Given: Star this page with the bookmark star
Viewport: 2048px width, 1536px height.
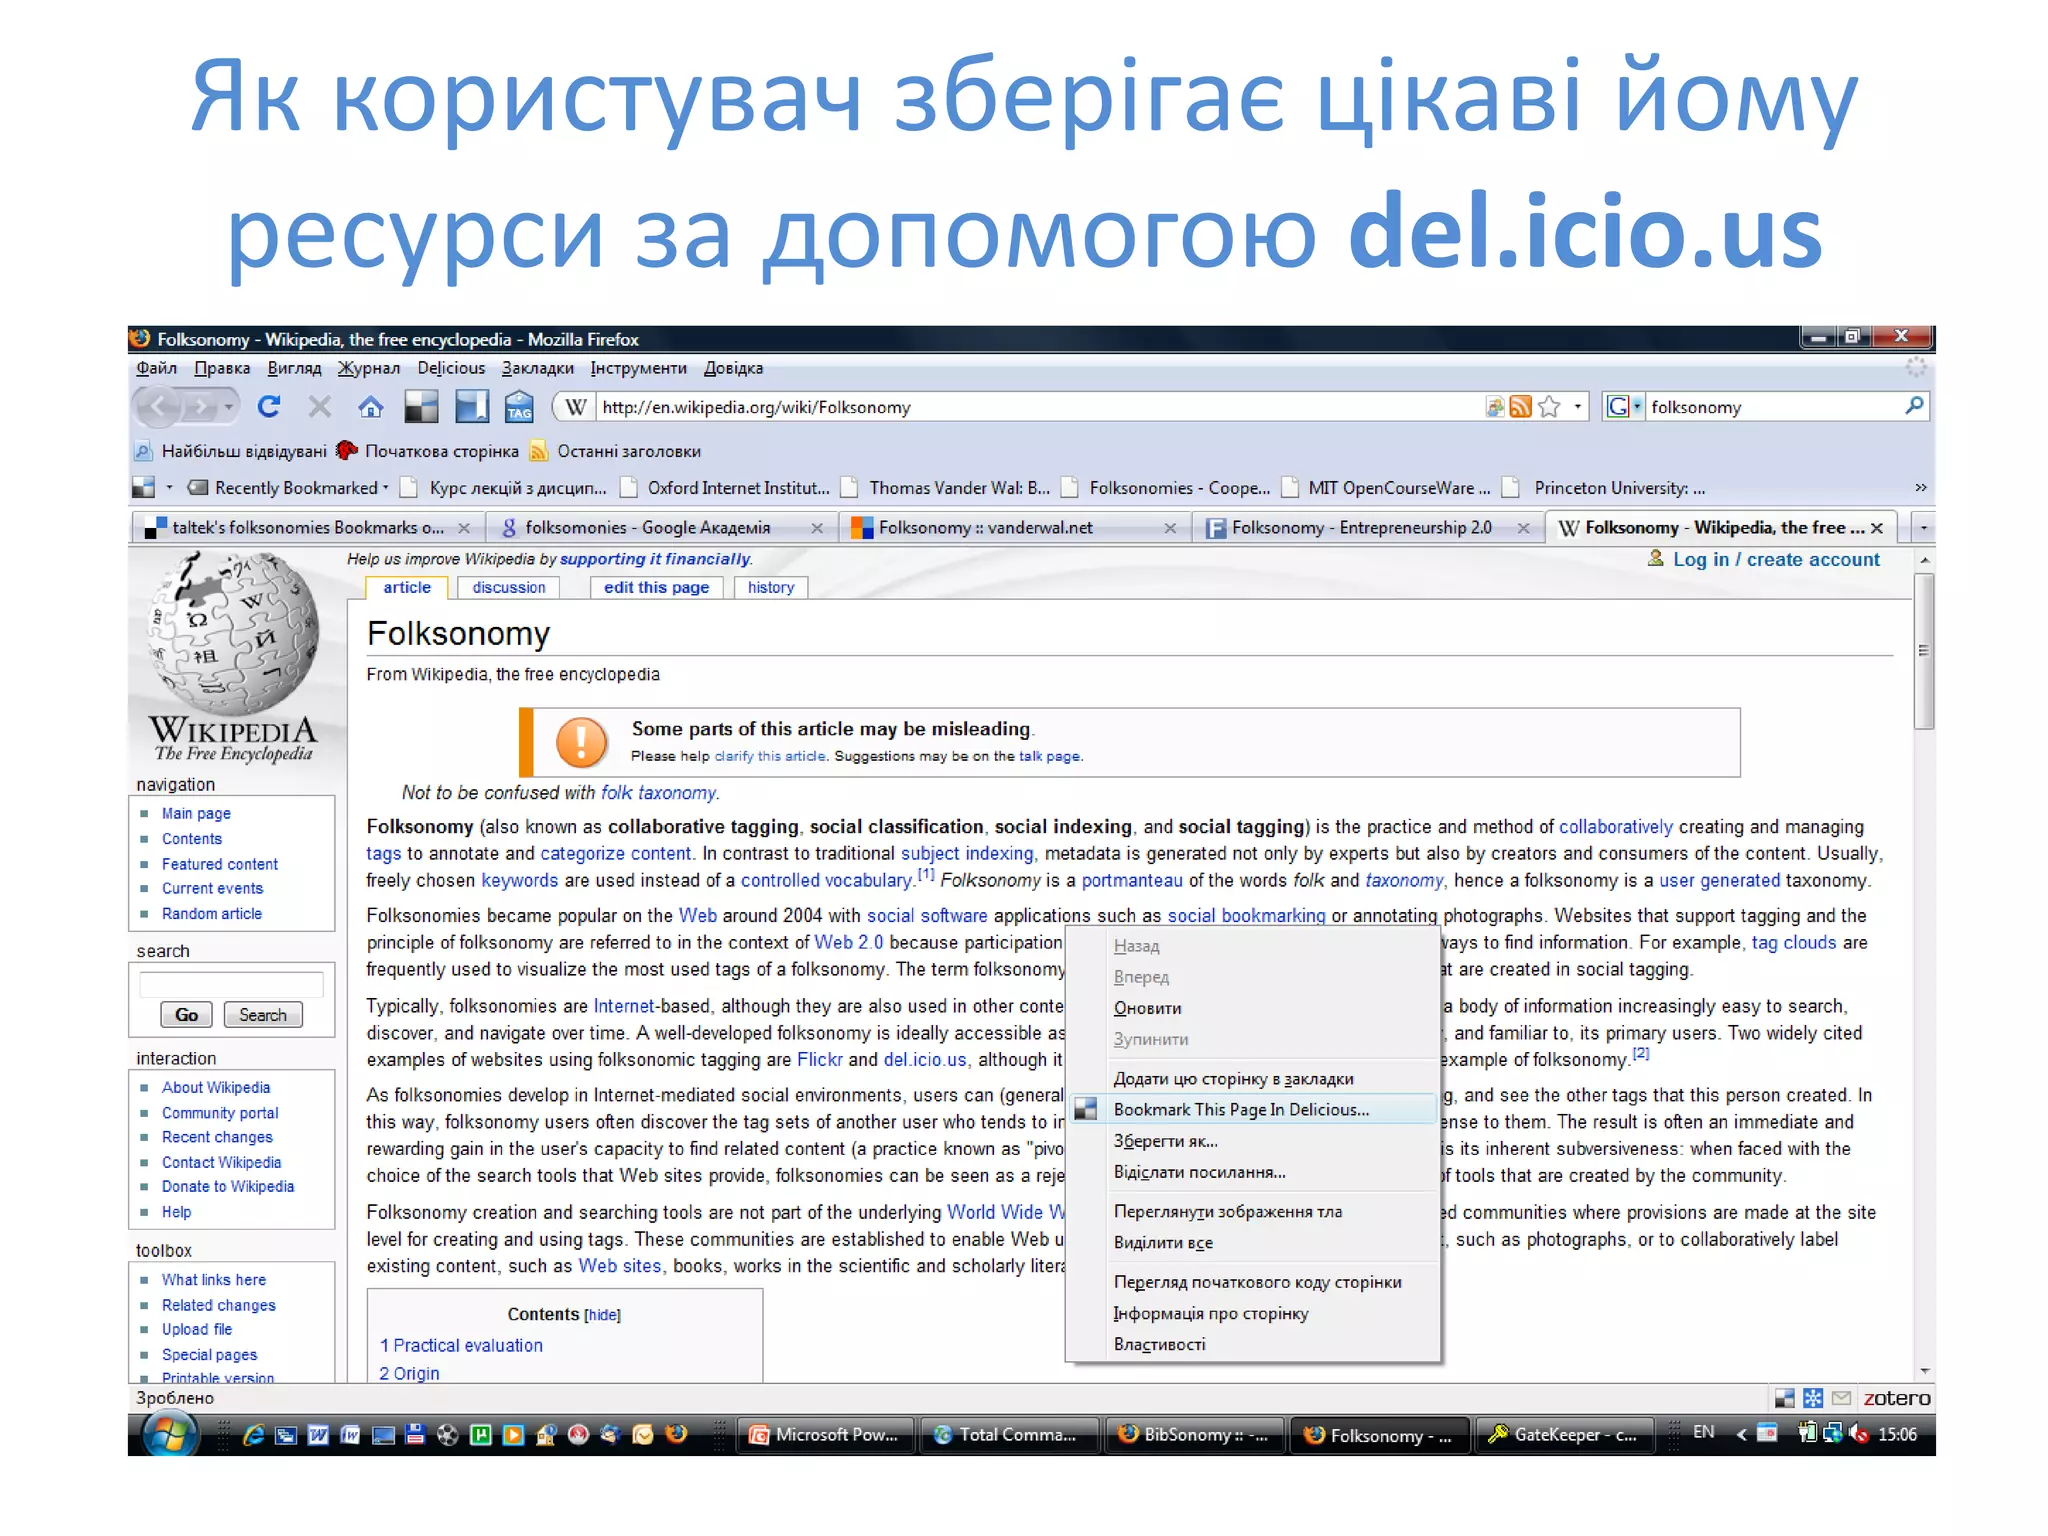Looking at the screenshot, I should (x=1549, y=406).
